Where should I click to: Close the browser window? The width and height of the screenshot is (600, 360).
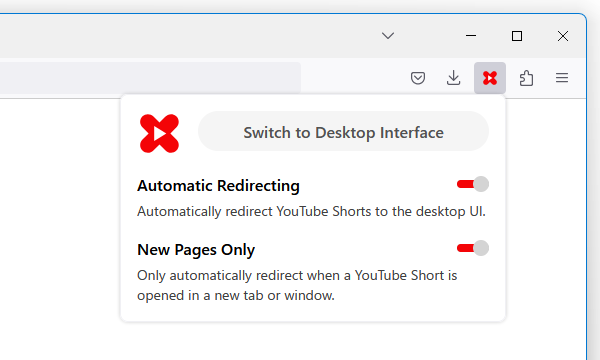click(563, 36)
